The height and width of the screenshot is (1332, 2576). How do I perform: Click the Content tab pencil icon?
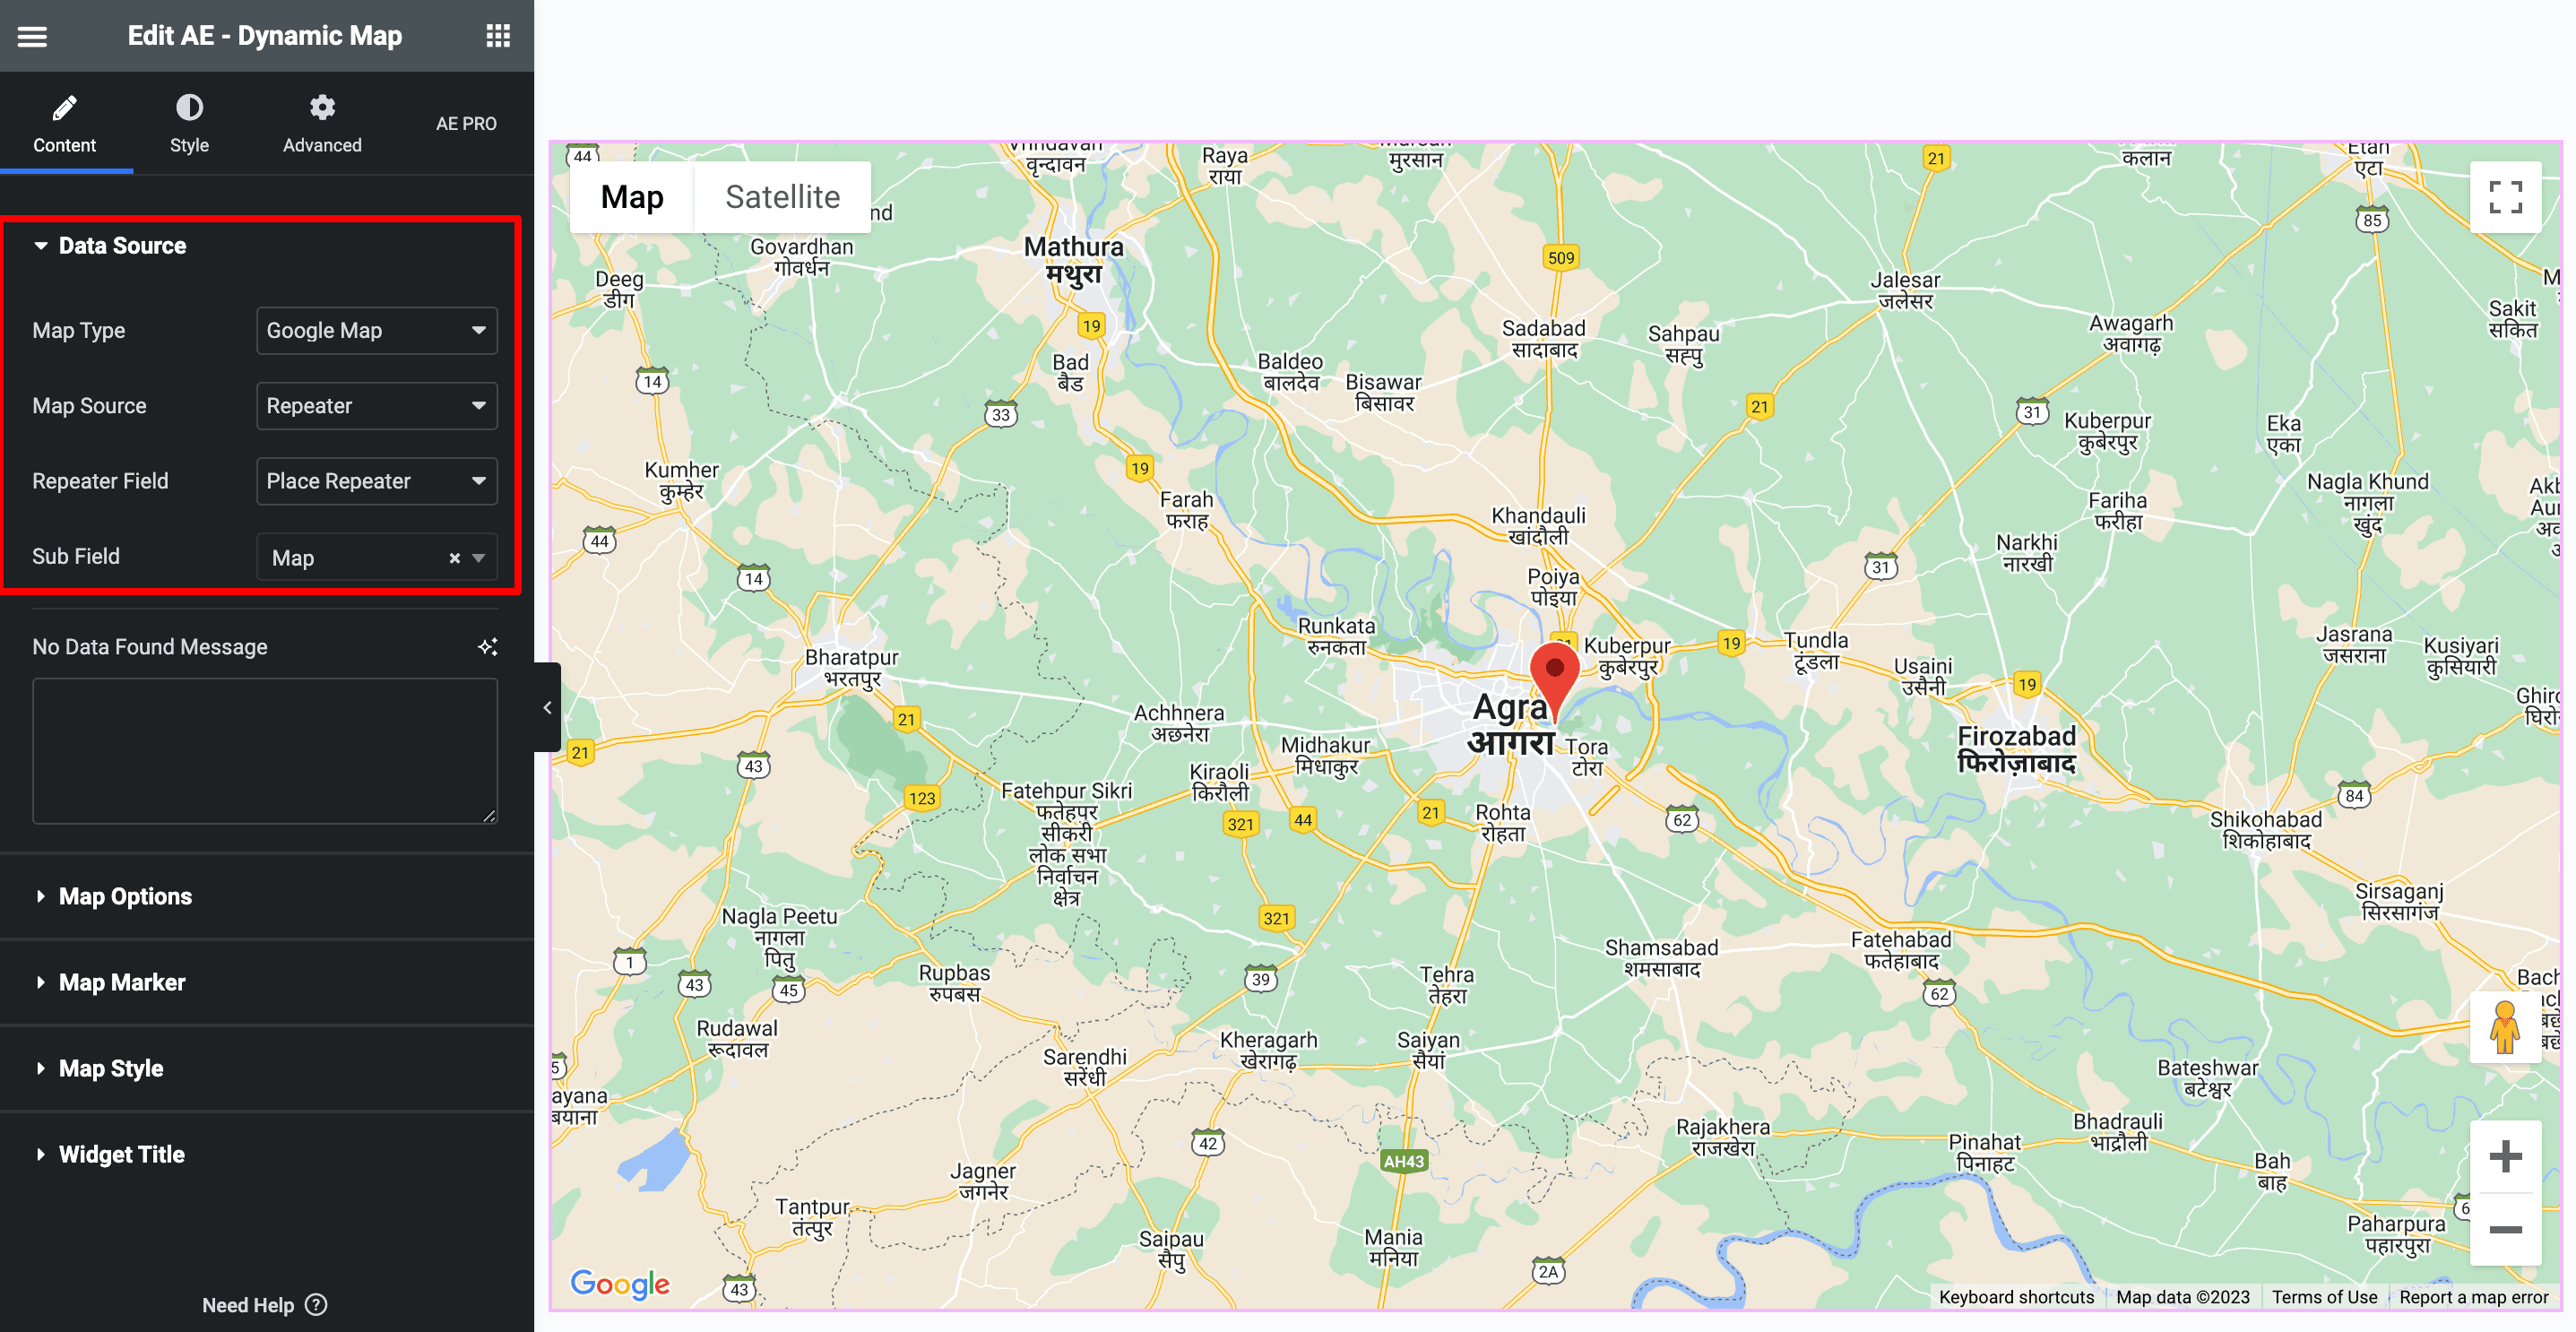point(65,108)
